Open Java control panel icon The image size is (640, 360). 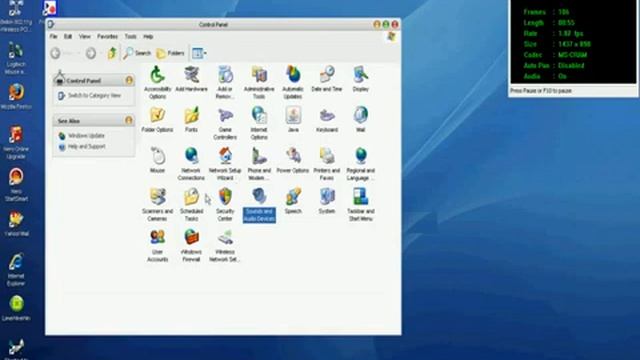pyautogui.click(x=293, y=120)
